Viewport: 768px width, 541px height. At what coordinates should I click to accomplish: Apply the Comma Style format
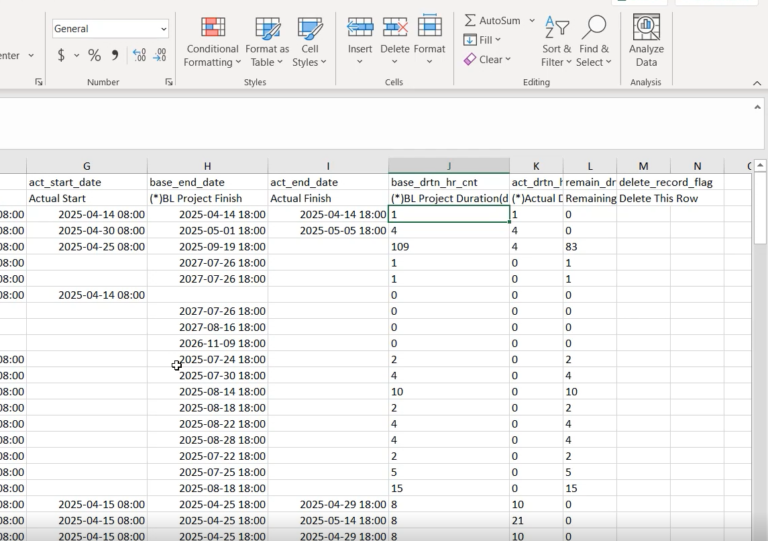(x=115, y=55)
